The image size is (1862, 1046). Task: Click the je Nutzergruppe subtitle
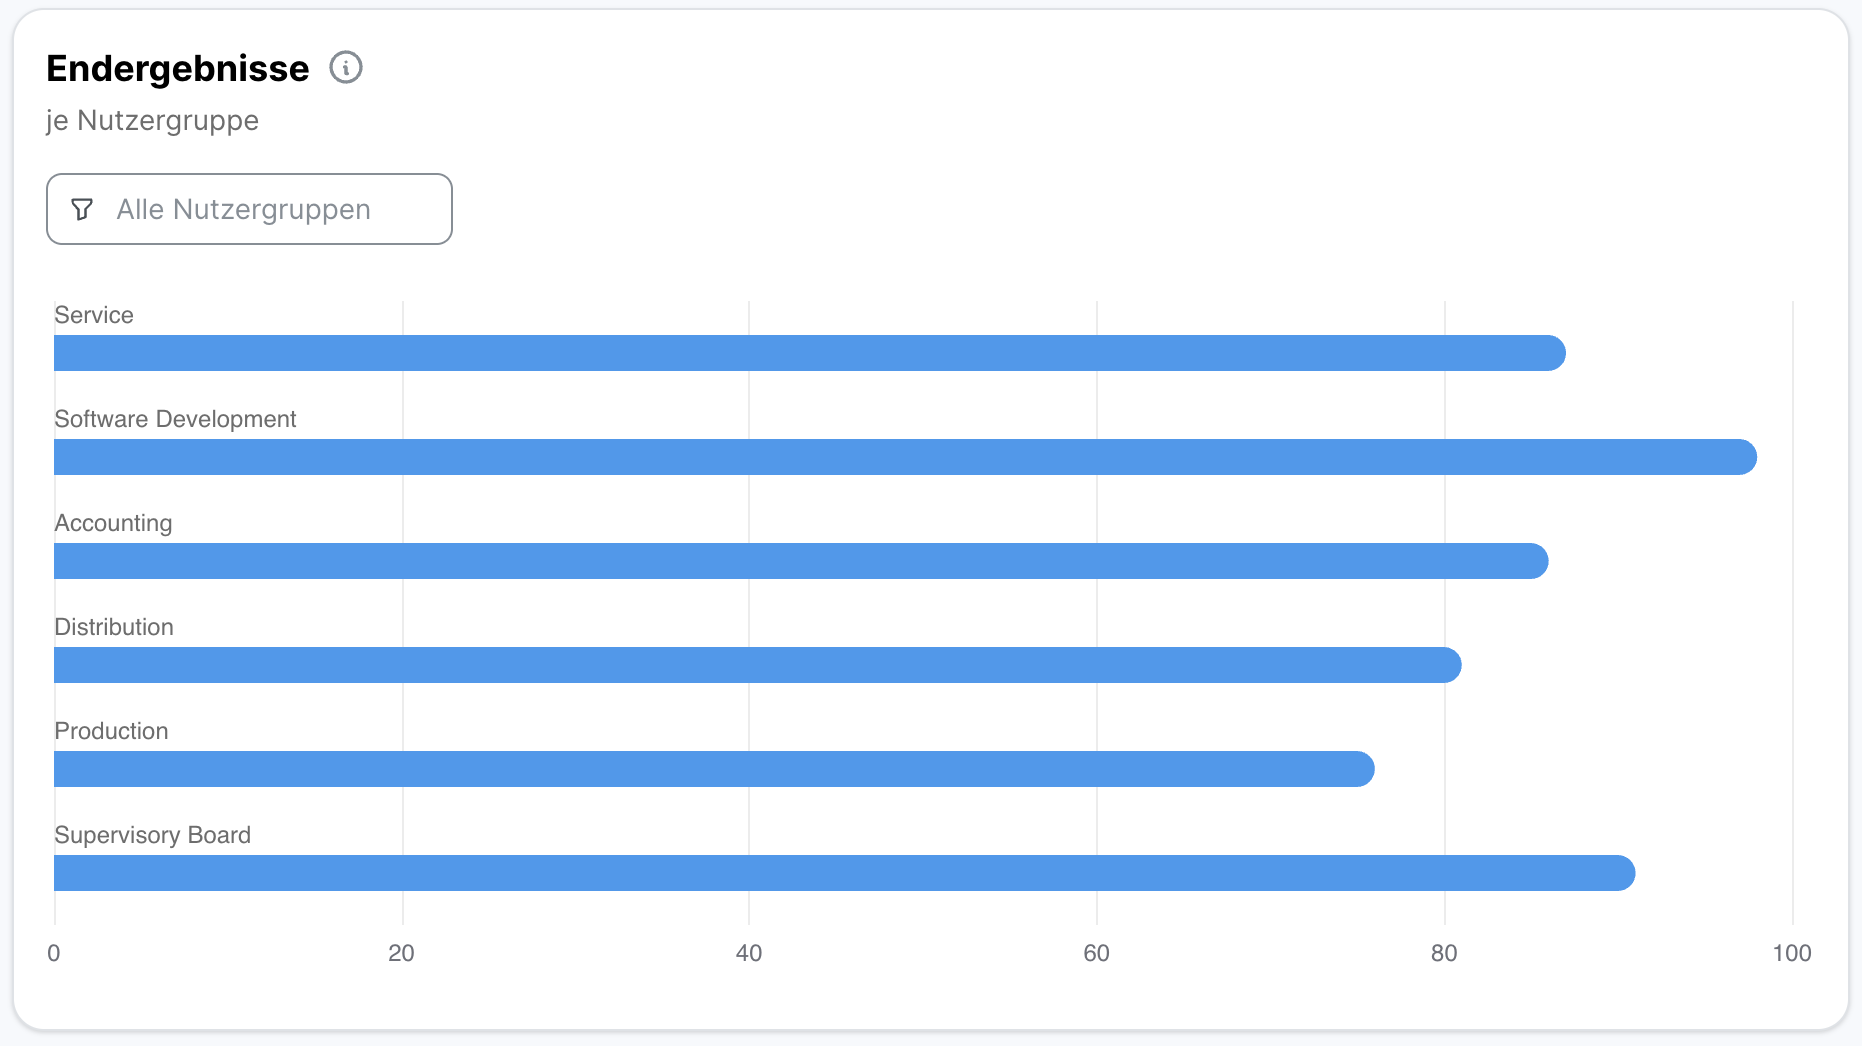point(152,120)
